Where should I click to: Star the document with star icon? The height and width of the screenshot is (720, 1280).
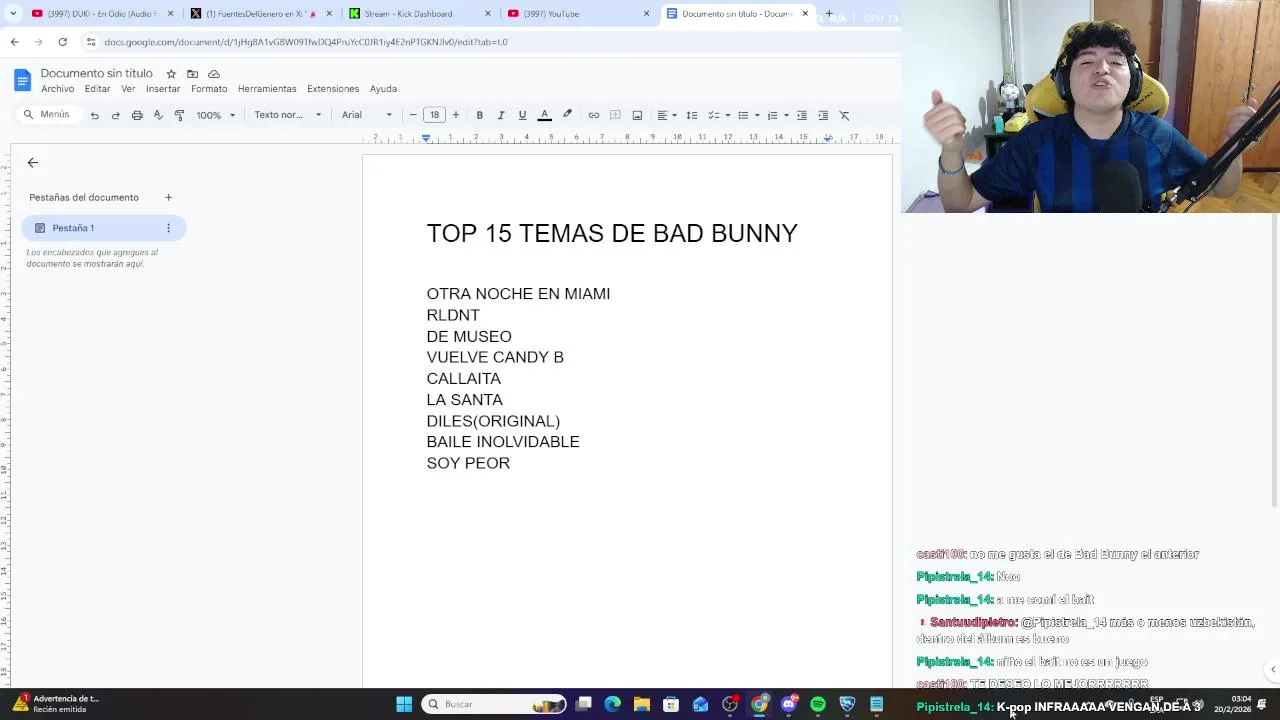pos(171,74)
